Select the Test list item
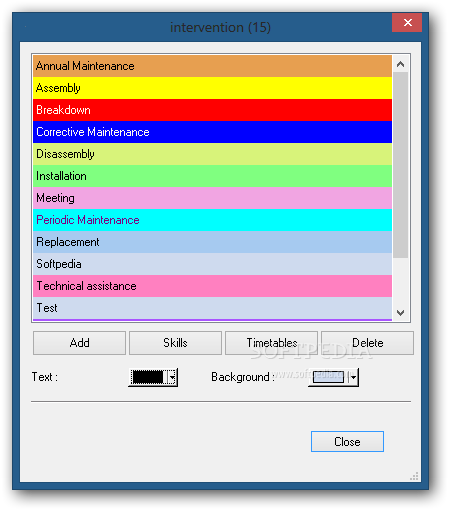 pyautogui.click(x=212, y=308)
